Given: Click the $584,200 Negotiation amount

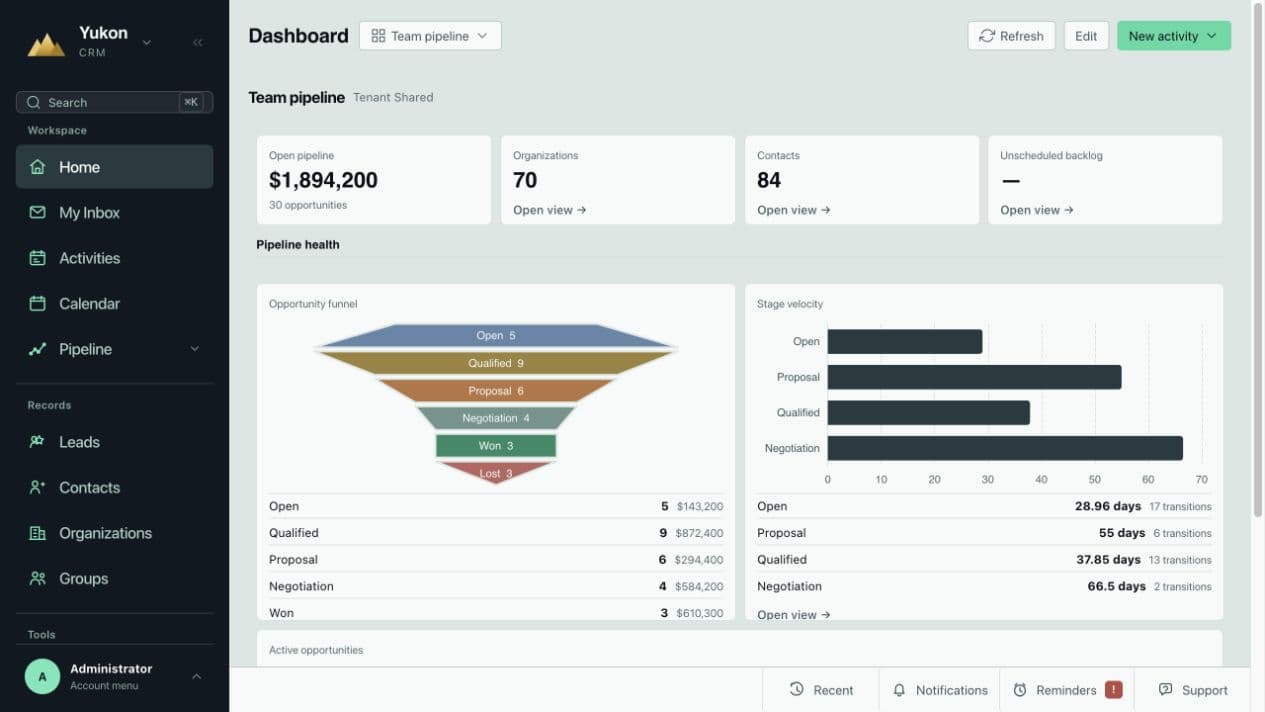Looking at the screenshot, I should tap(700, 586).
